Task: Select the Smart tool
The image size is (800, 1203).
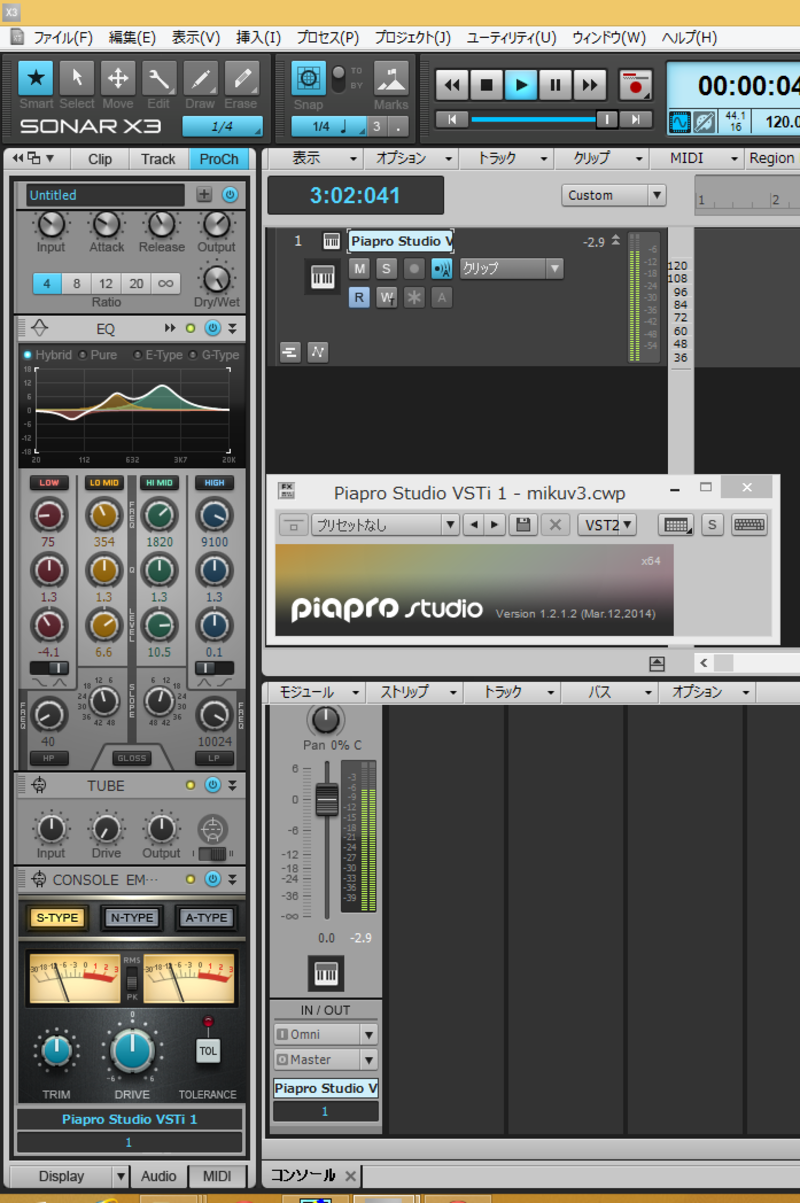Action: [x=36, y=78]
